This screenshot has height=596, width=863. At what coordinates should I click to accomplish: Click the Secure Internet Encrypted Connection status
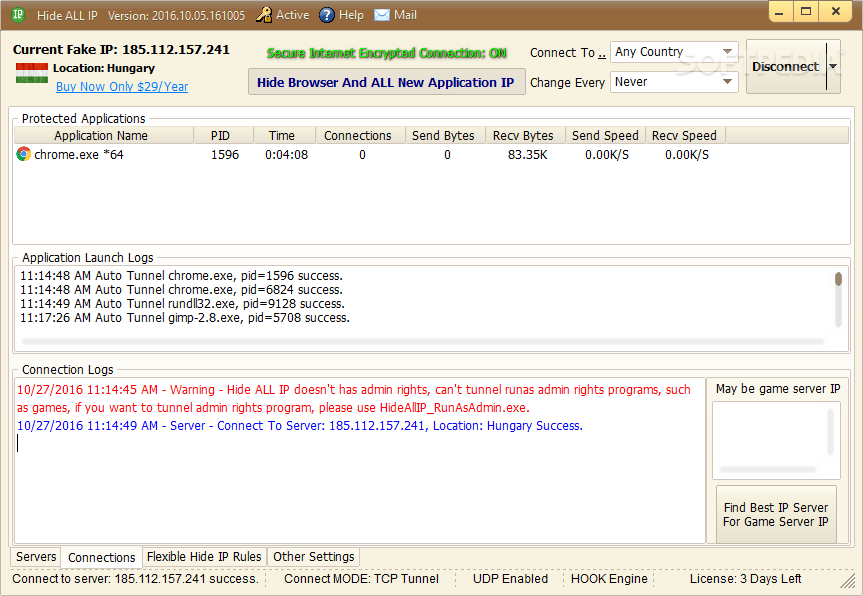coord(386,53)
